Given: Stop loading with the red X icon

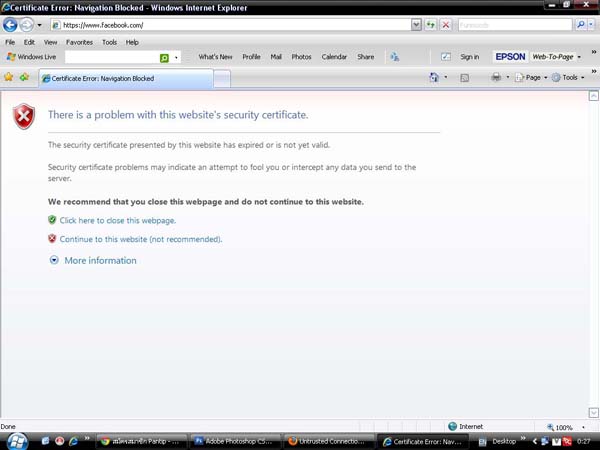Looking at the screenshot, I should coord(446,25).
